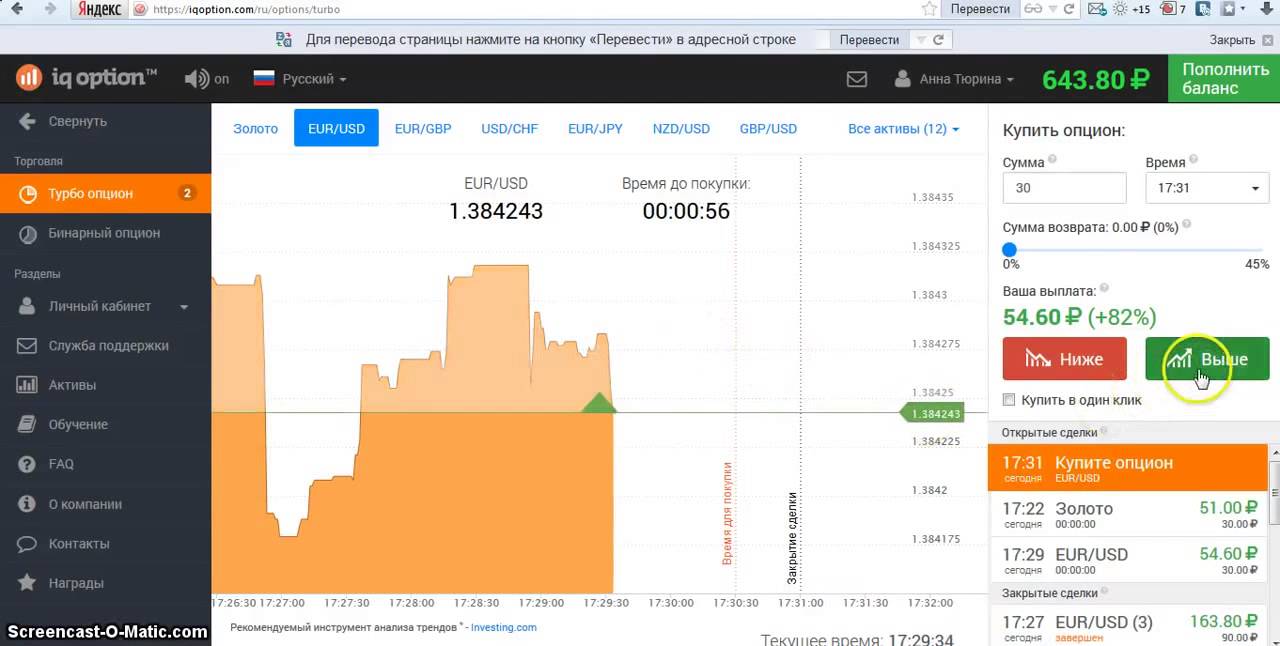Open the mail envelope browser extension
This screenshot has width=1280, height=646.
point(1097,9)
